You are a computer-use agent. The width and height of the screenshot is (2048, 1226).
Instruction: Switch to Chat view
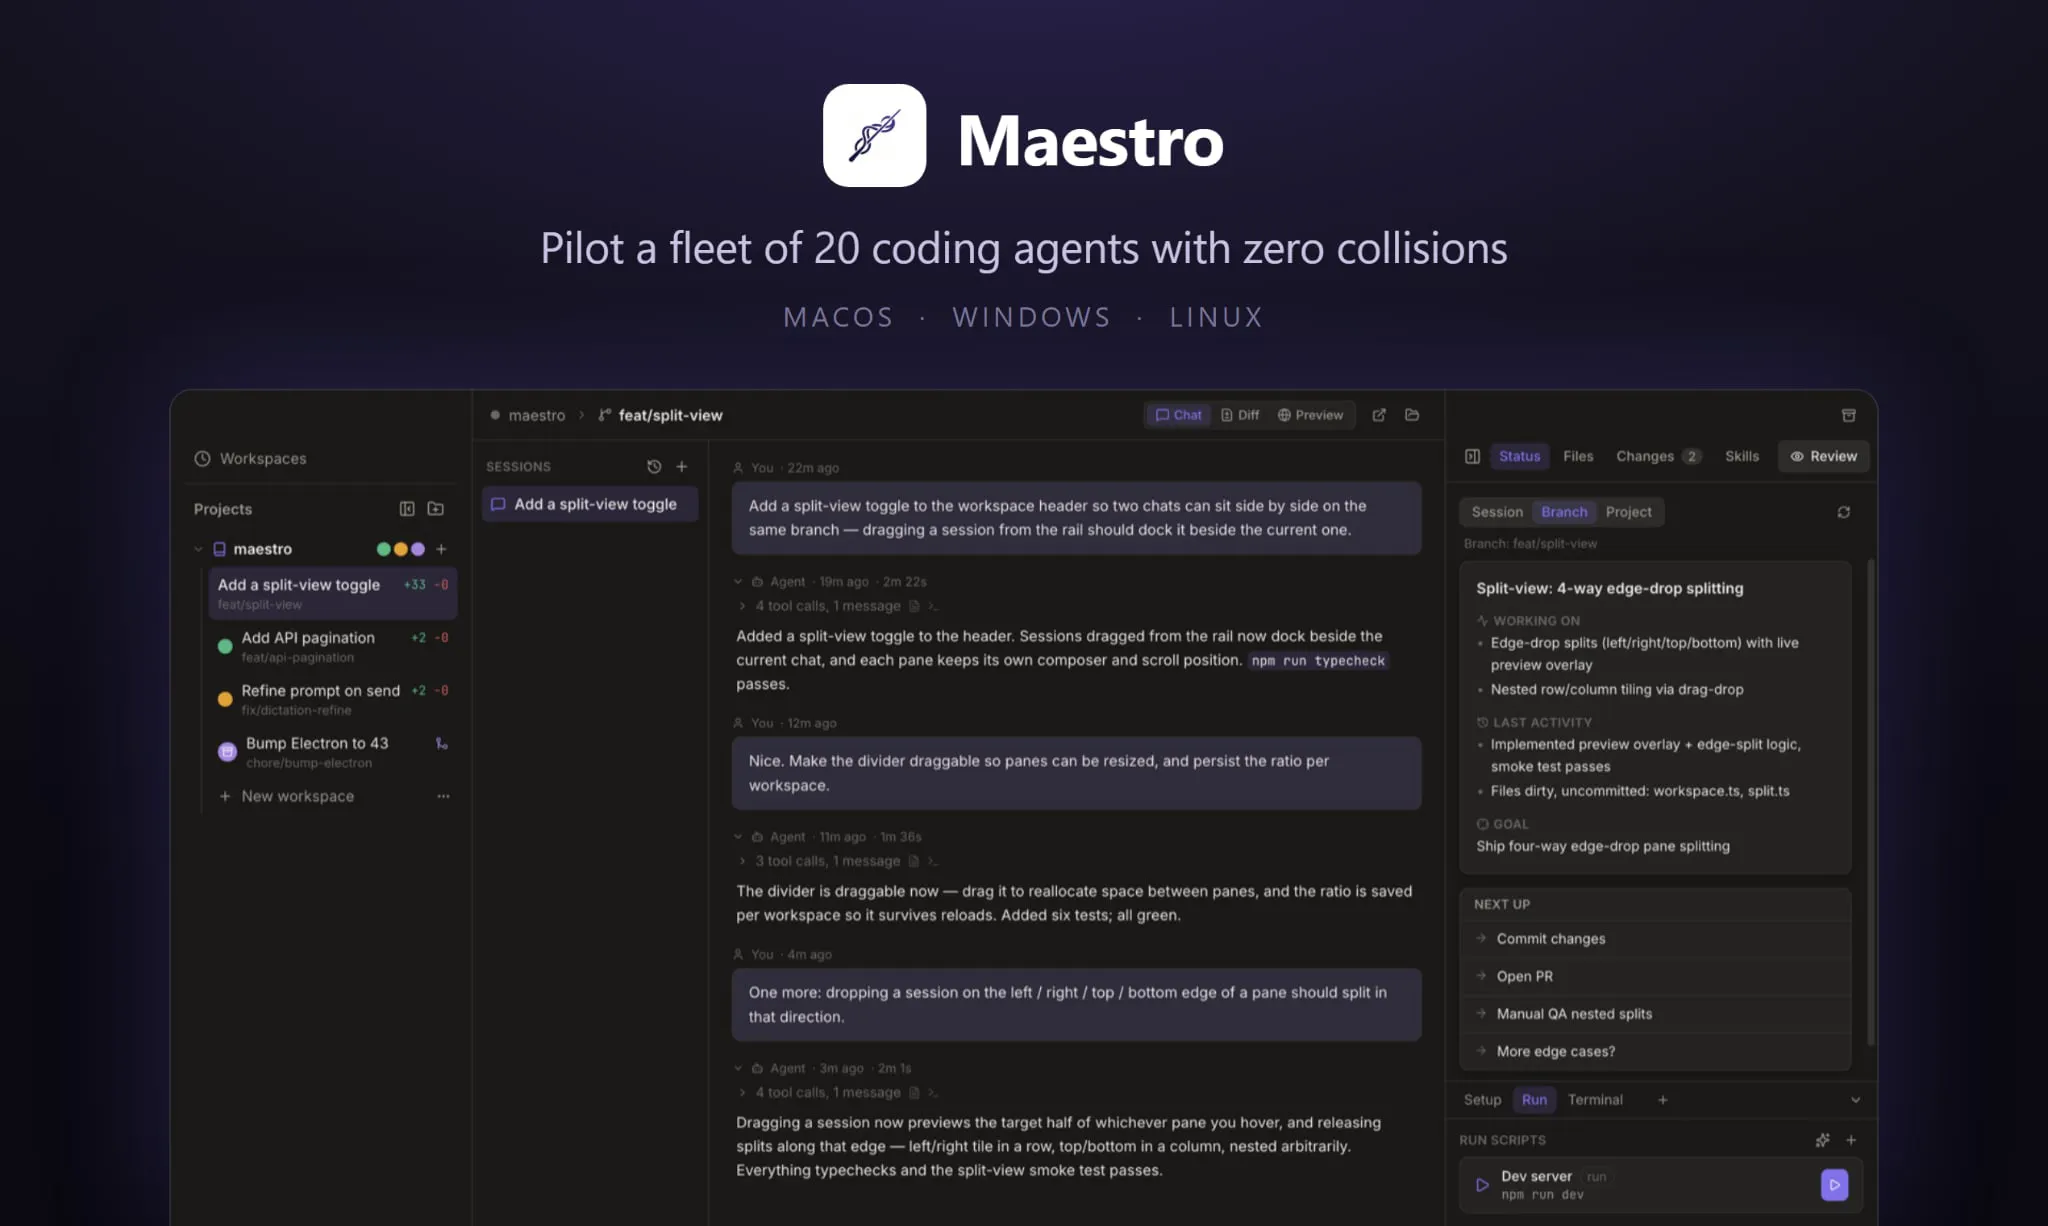coord(1178,415)
